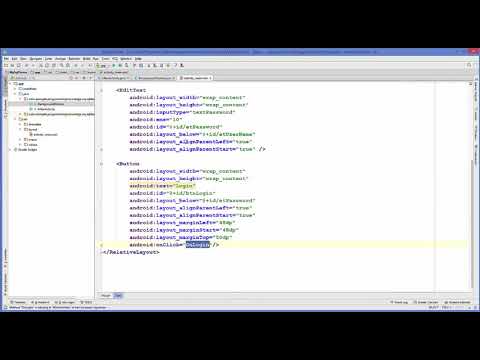Collapse the res folder arrow

[15, 119]
